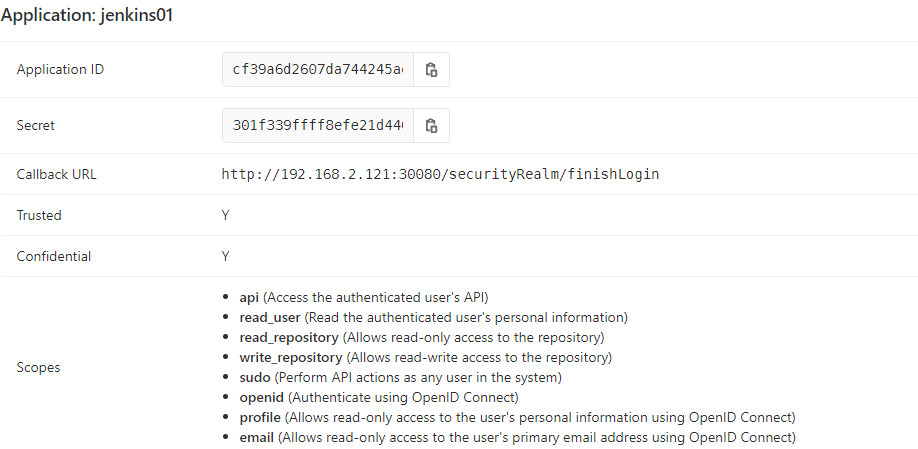The height and width of the screenshot is (449, 918).
Task: Click the Scopes label
Action: tap(38, 368)
